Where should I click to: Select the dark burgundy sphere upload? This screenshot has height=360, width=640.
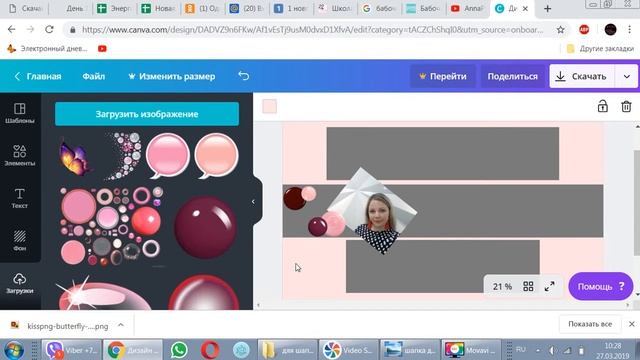pos(205,227)
